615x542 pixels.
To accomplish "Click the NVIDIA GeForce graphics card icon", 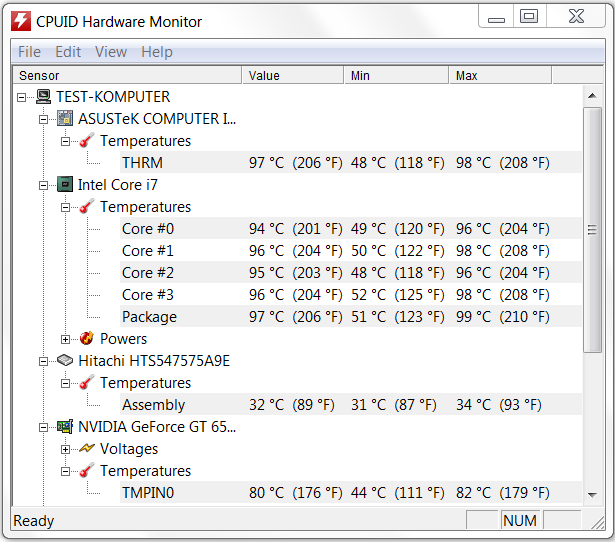I will tap(65, 426).
